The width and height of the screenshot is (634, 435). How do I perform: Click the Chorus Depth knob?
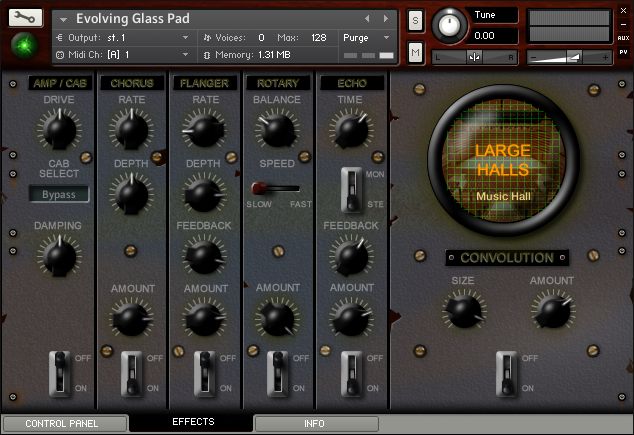[x=131, y=194]
